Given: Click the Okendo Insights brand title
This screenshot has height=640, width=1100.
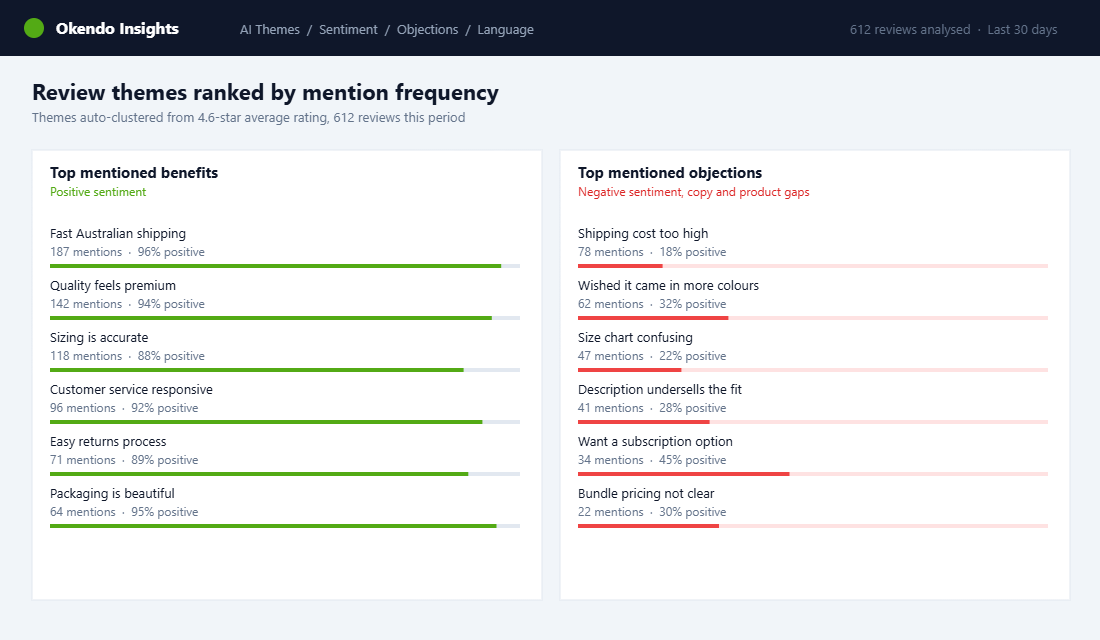Looking at the screenshot, I should (x=117, y=29).
